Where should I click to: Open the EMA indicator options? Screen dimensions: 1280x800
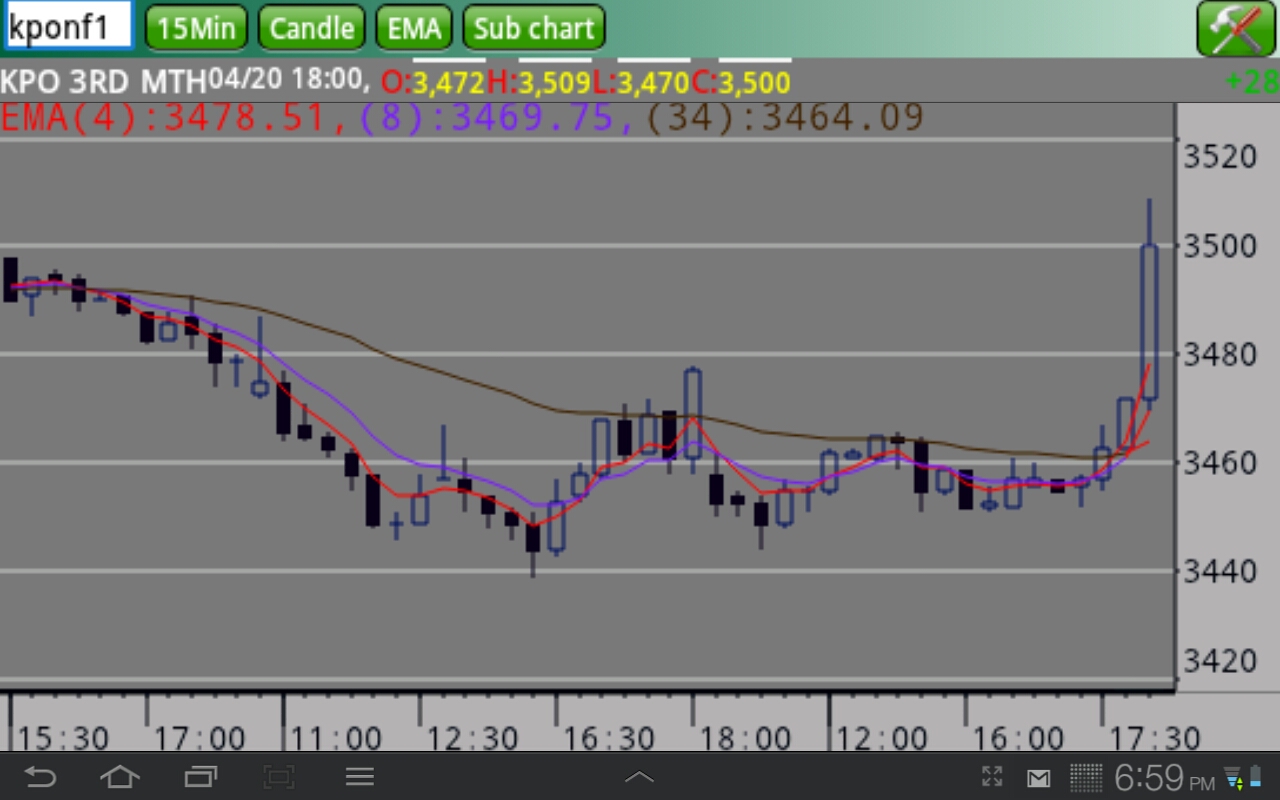(414, 28)
